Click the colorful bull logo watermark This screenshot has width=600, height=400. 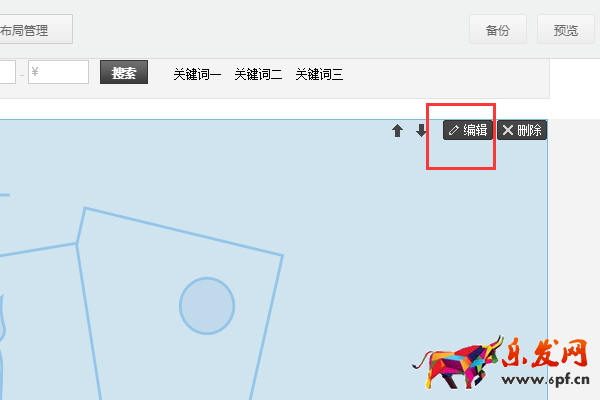tap(457, 361)
